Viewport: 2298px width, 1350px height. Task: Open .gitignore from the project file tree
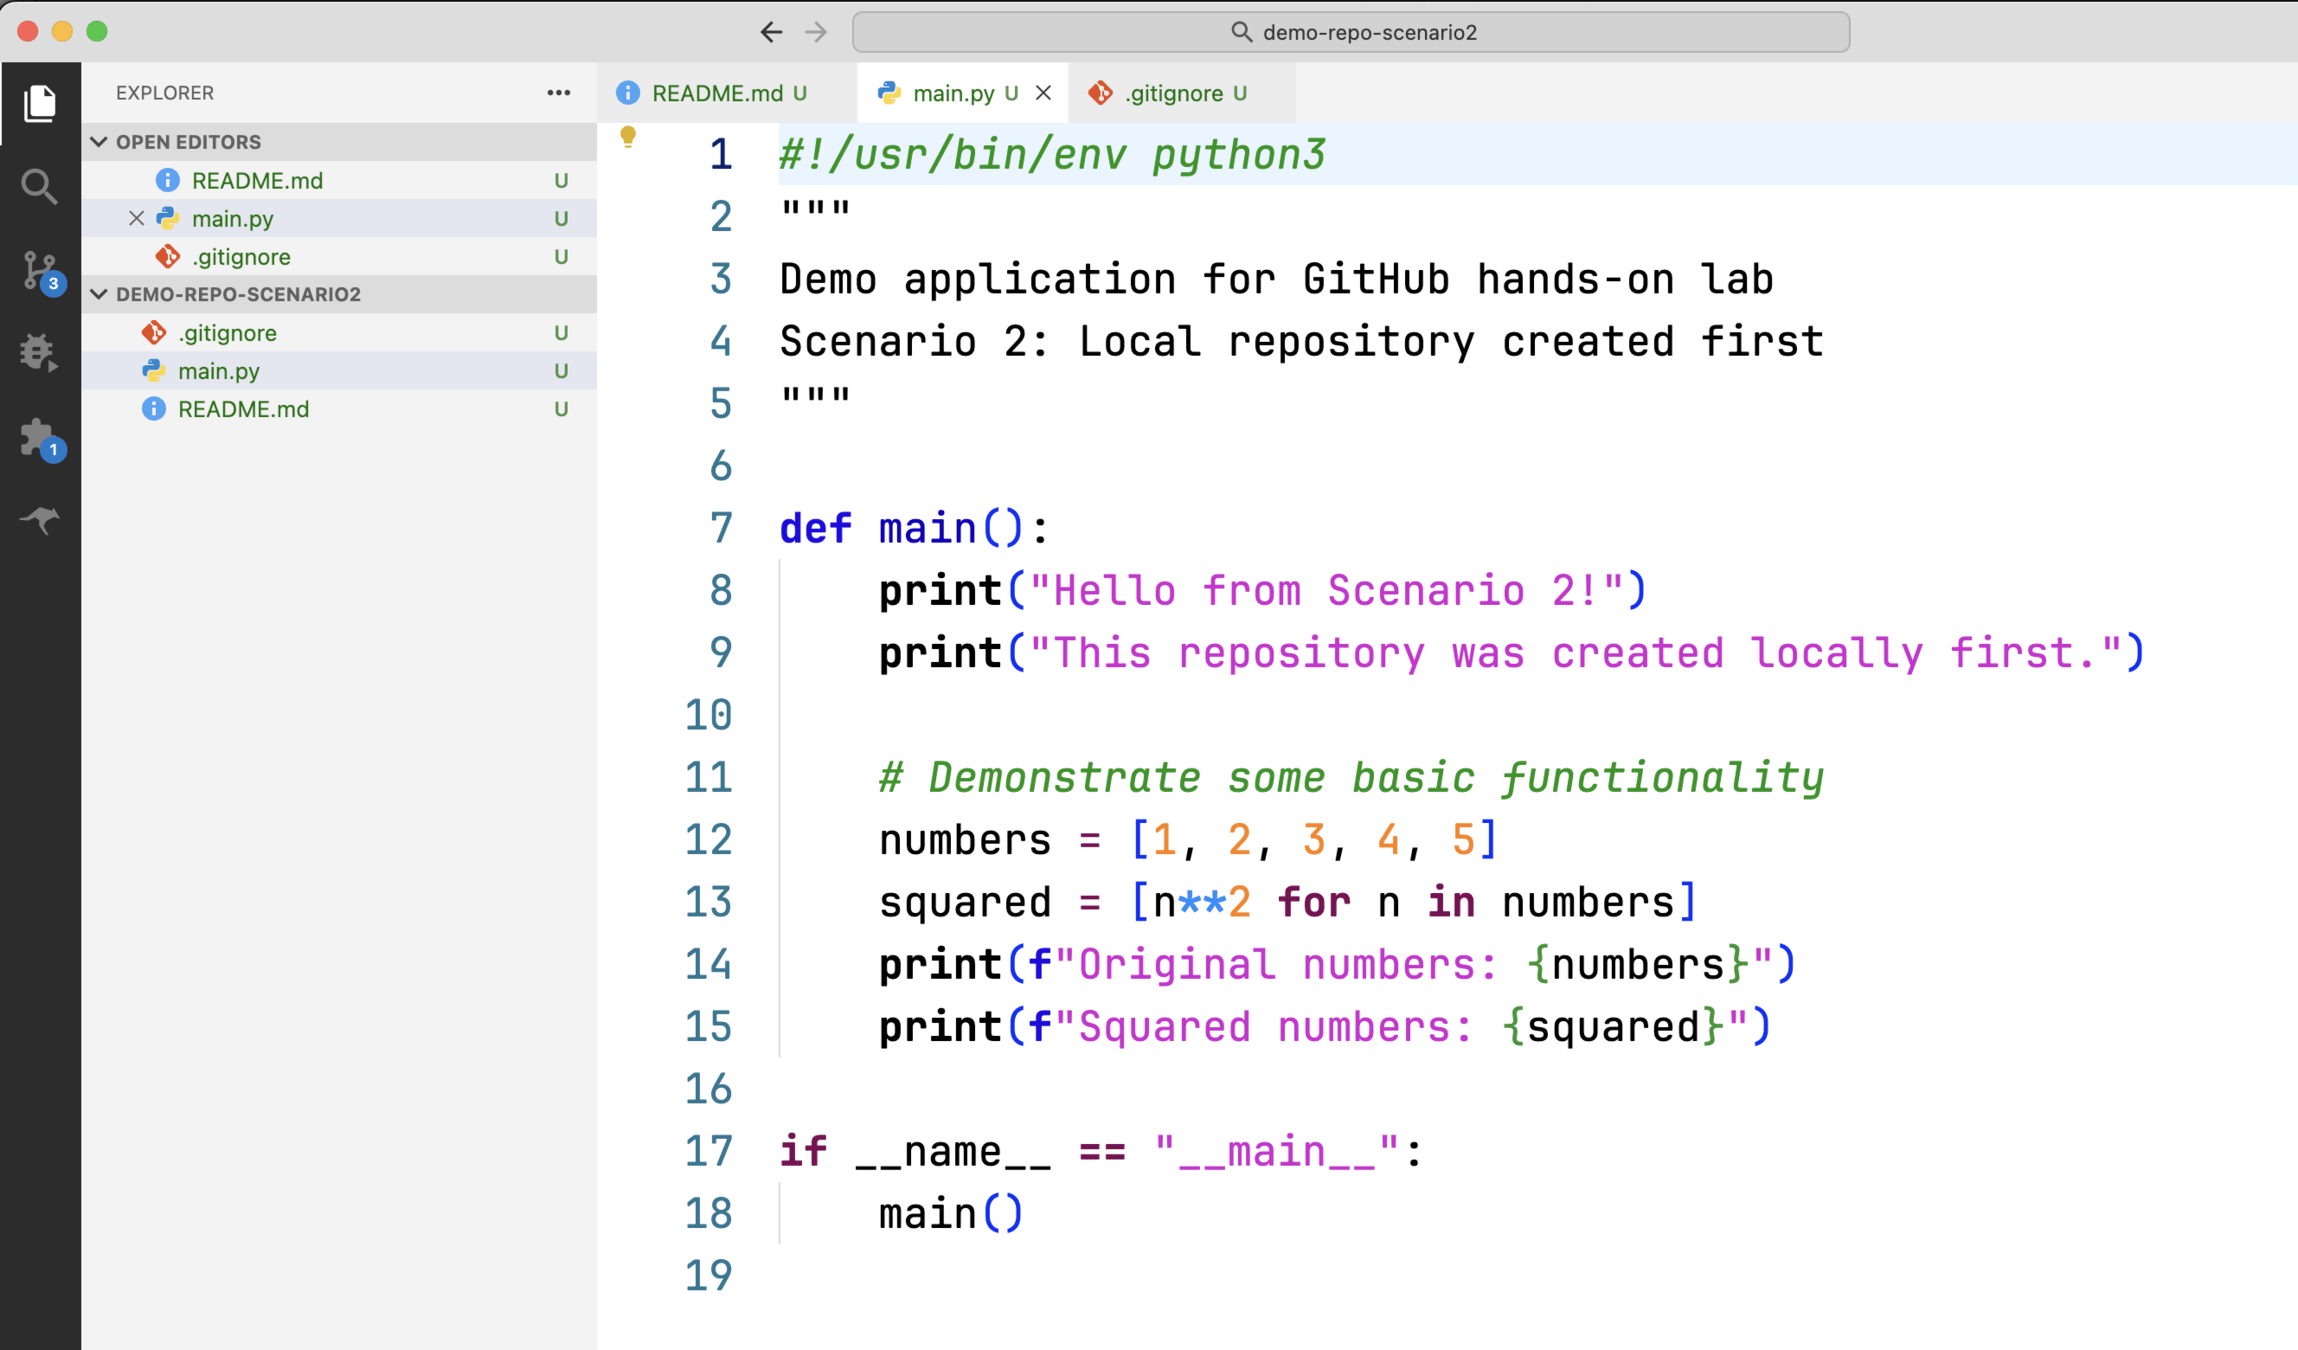point(227,333)
